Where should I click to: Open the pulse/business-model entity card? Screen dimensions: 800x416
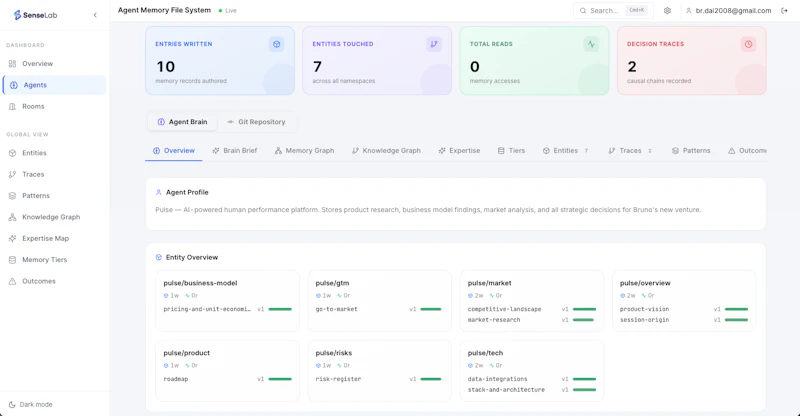(x=228, y=301)
